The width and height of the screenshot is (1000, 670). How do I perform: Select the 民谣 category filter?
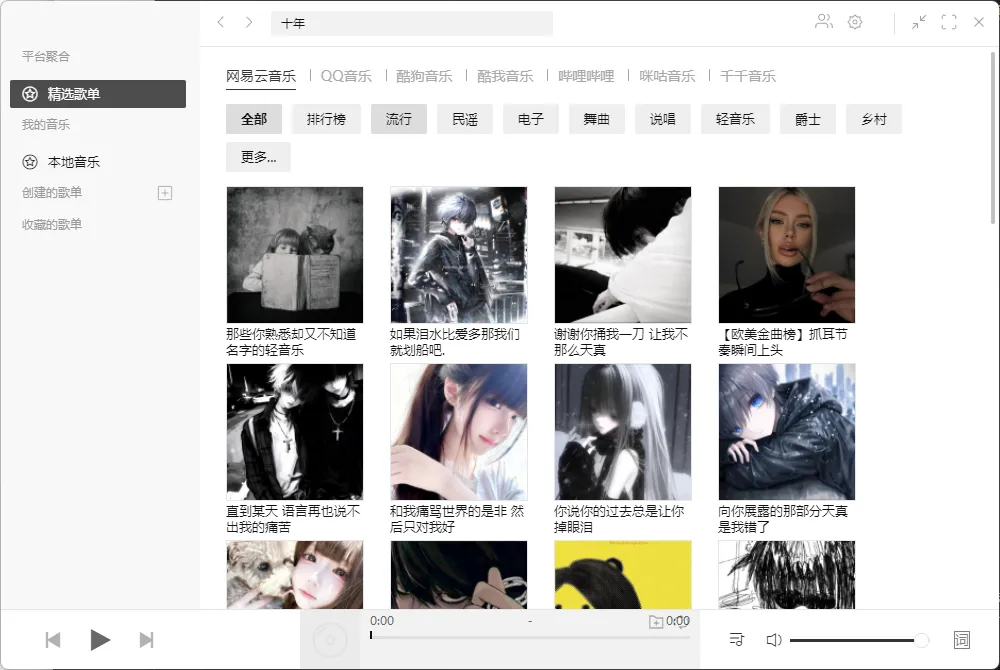tap(465, 119)
